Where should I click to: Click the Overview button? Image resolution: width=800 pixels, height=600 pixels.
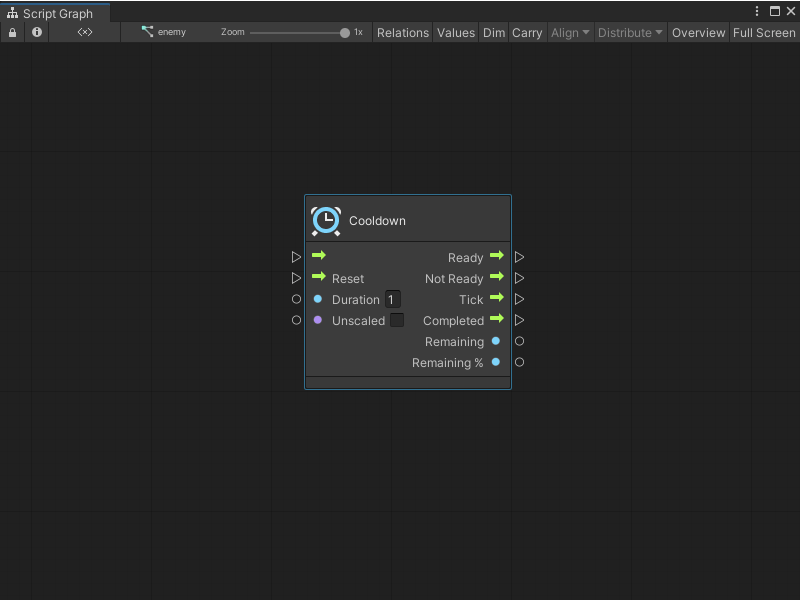698,32
